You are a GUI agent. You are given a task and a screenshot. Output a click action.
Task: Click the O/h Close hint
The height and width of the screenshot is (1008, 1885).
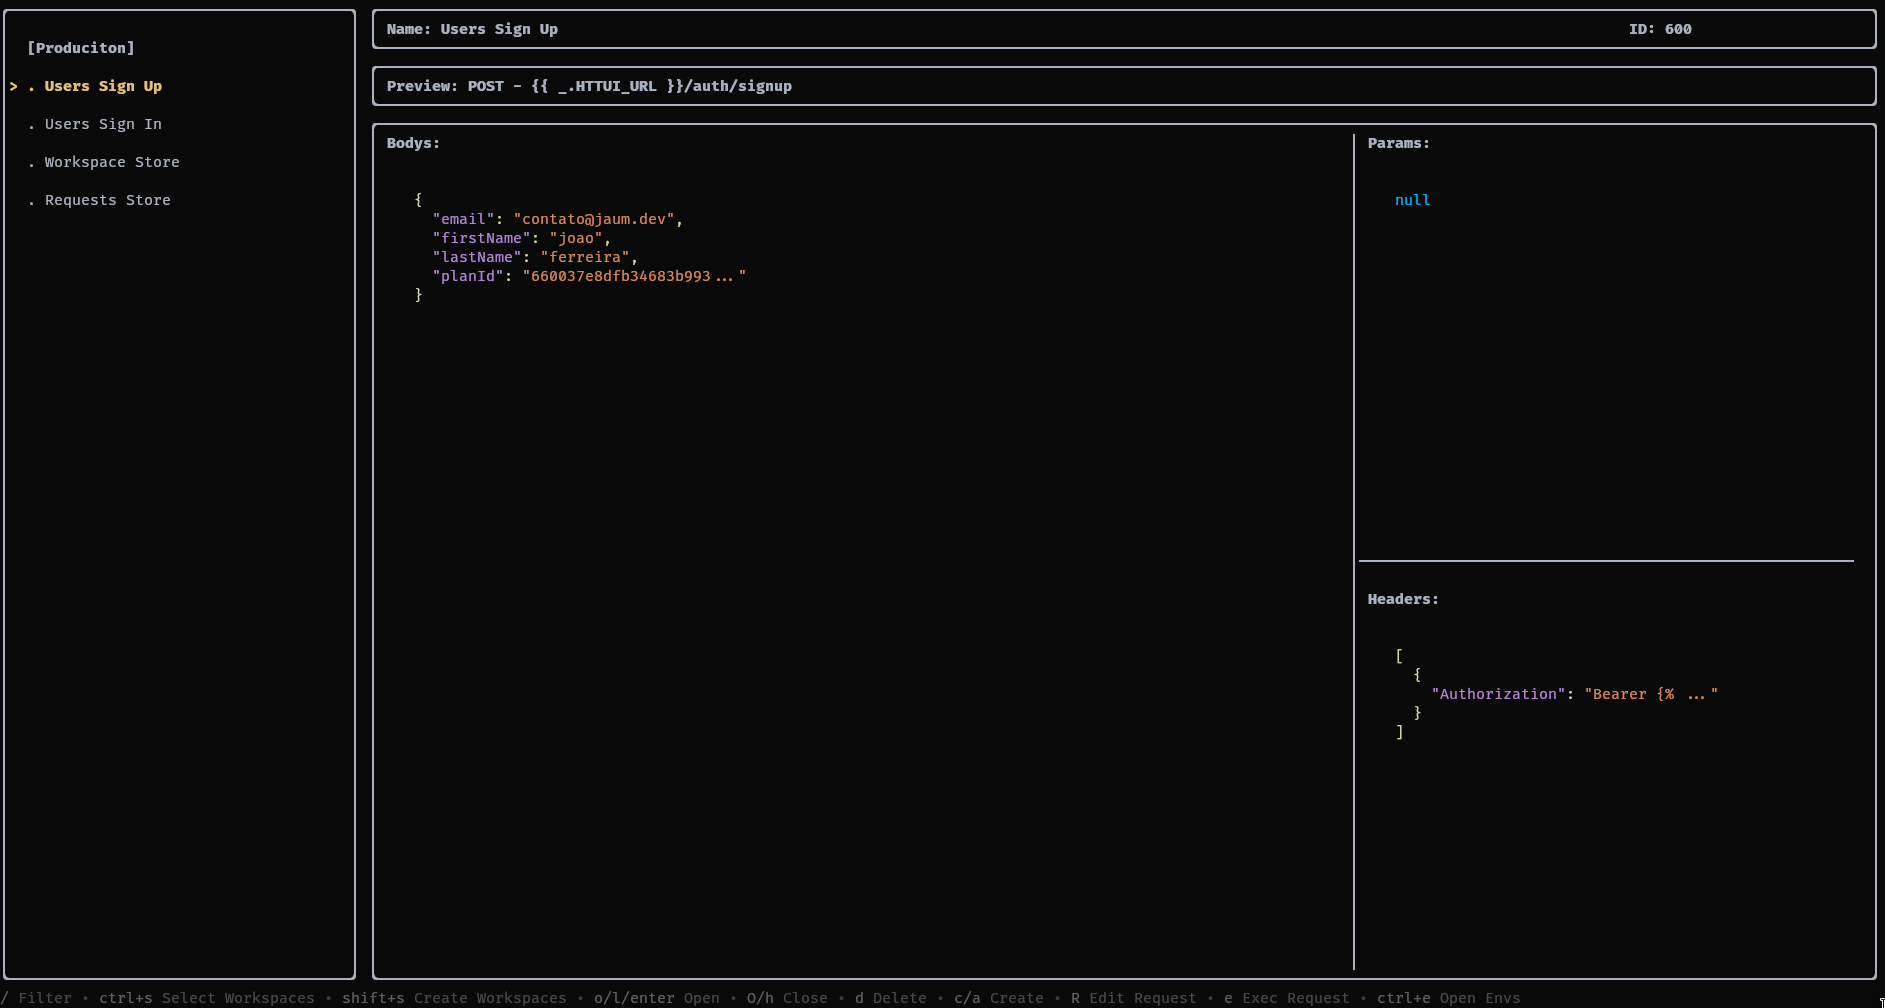pos(787,998)
